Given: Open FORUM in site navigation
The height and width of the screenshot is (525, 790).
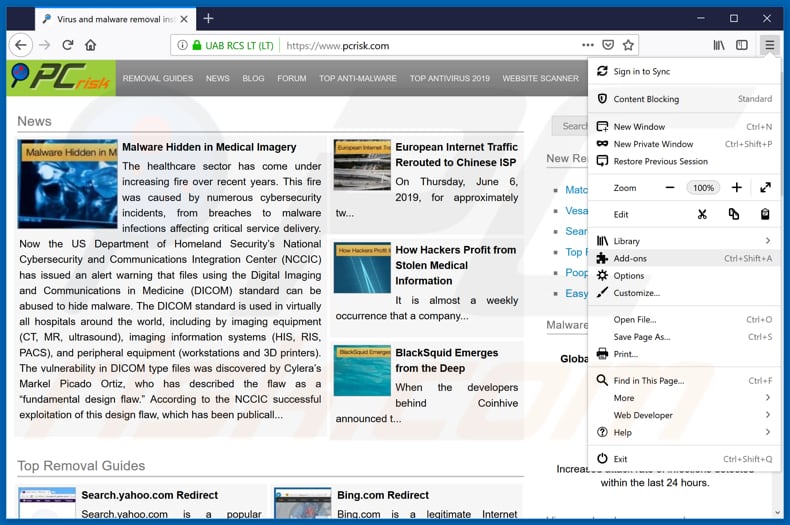Looking at the screenshot, I should [292, 79].
